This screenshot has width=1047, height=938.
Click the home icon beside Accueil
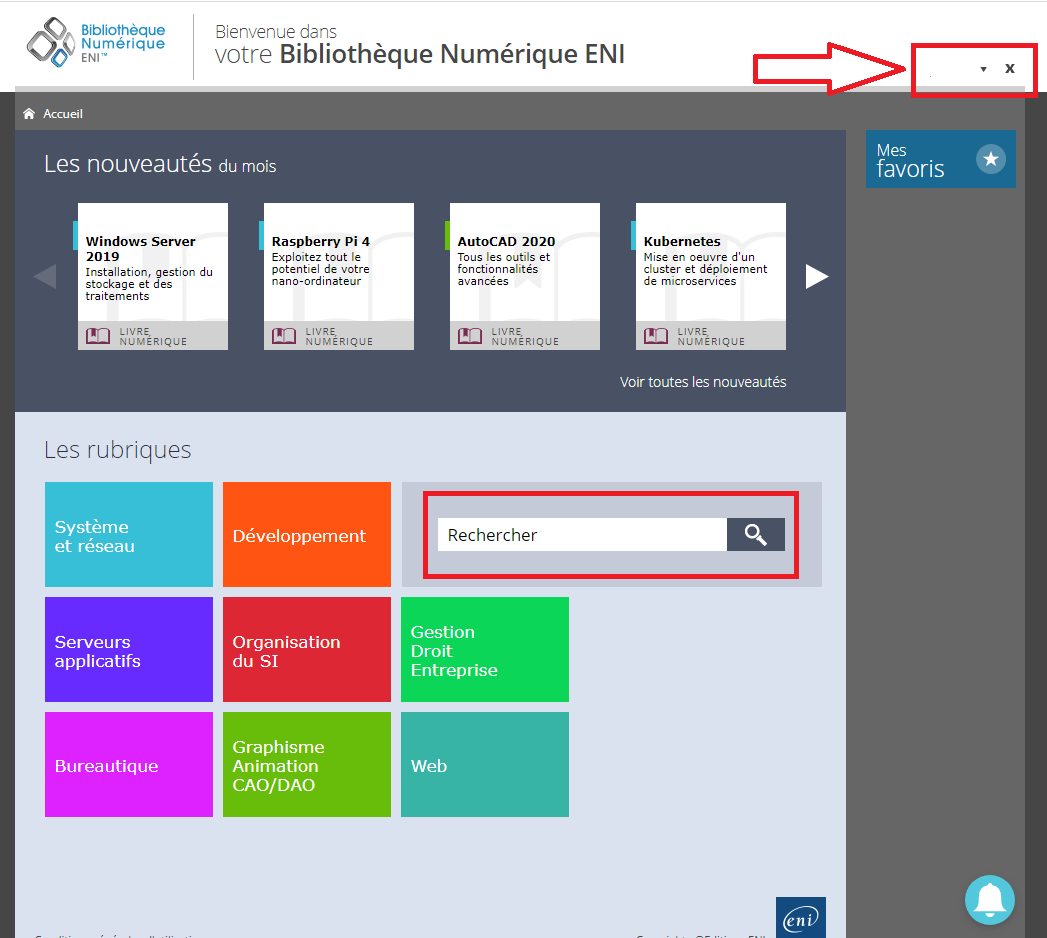coord(29,113)
